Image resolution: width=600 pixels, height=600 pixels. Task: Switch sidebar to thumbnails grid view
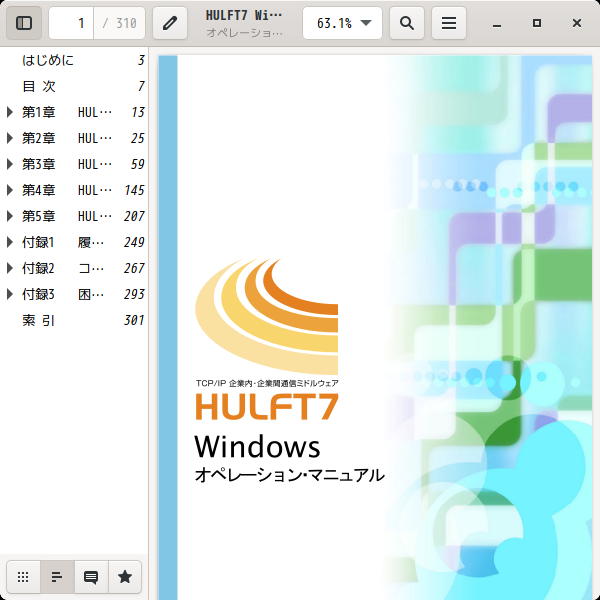pyautogui.click(x=23, y=577)
